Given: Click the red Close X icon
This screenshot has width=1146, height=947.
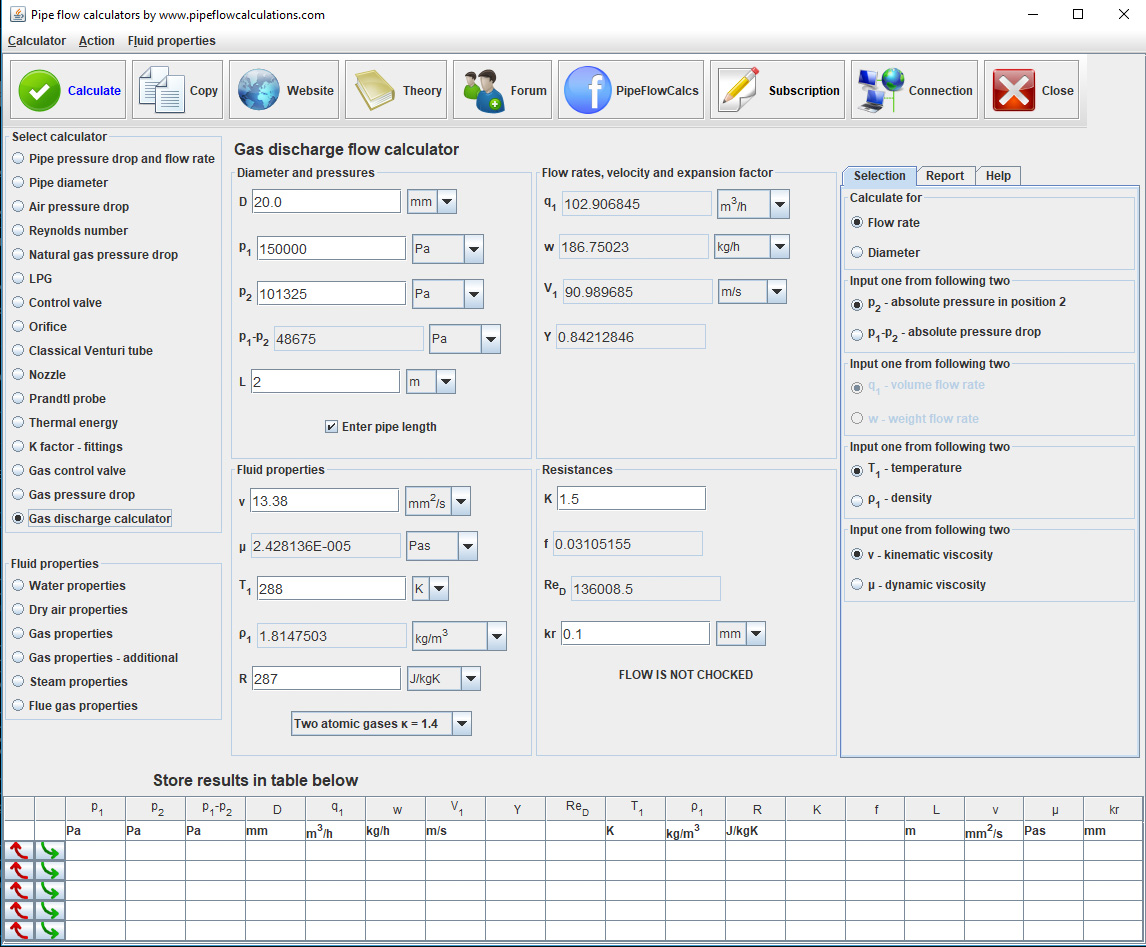Looking at the screenshot, I should coord(1013,90).
